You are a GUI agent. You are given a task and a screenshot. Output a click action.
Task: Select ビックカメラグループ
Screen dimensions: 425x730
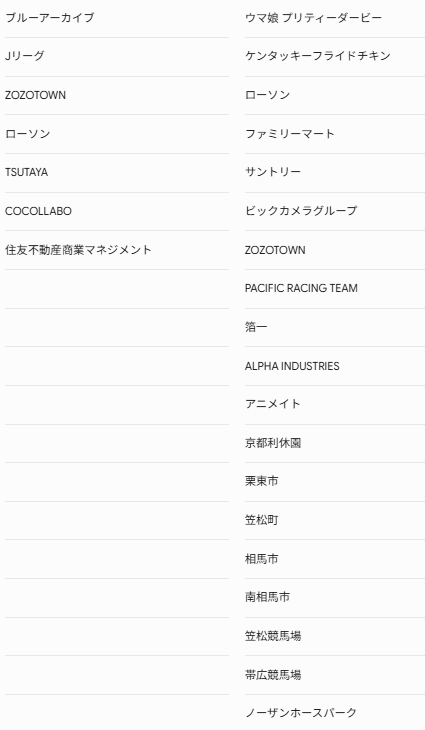point(301,211)
